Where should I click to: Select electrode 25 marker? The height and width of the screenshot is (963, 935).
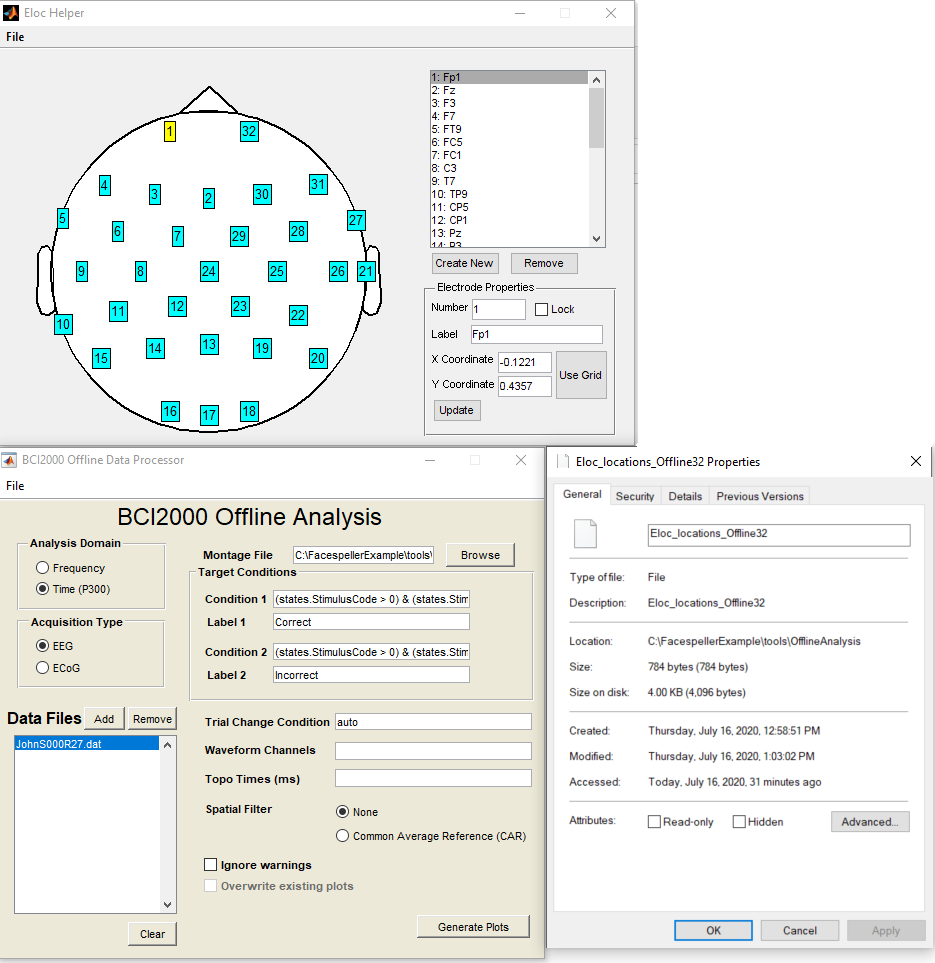click(x=277, y=271)
